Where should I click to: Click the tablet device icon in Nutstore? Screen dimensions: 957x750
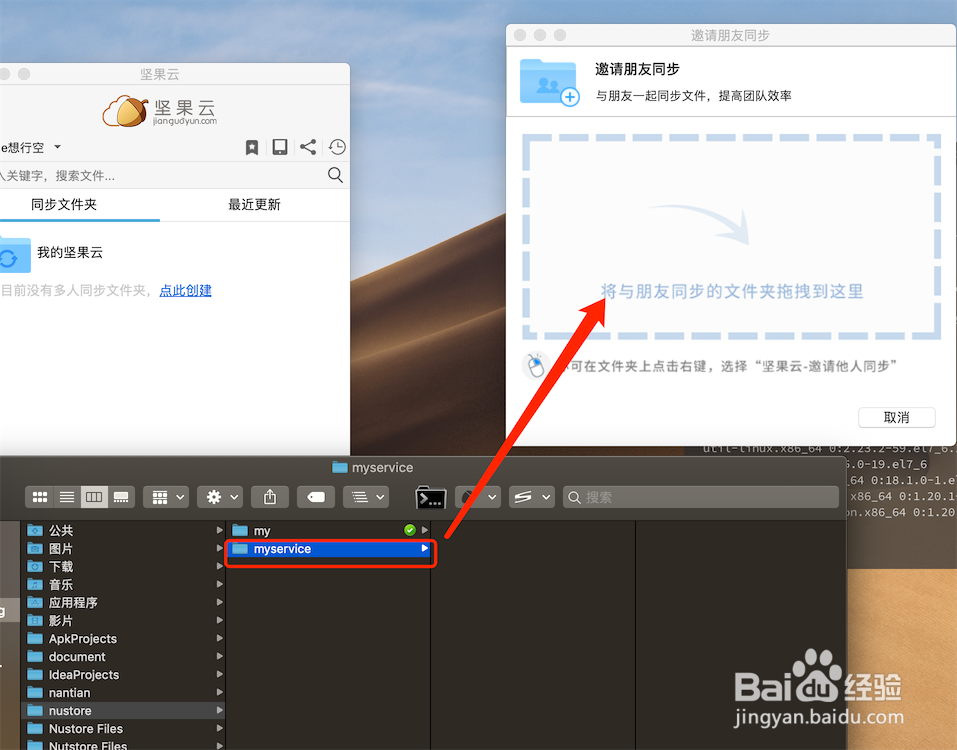click(280, 147)
